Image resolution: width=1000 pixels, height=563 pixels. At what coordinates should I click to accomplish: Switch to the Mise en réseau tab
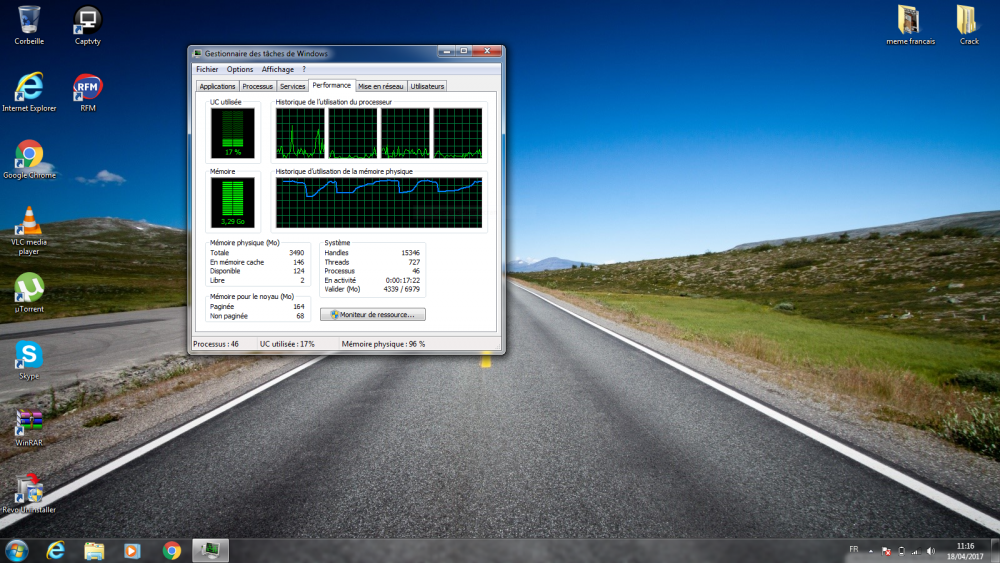380,87
